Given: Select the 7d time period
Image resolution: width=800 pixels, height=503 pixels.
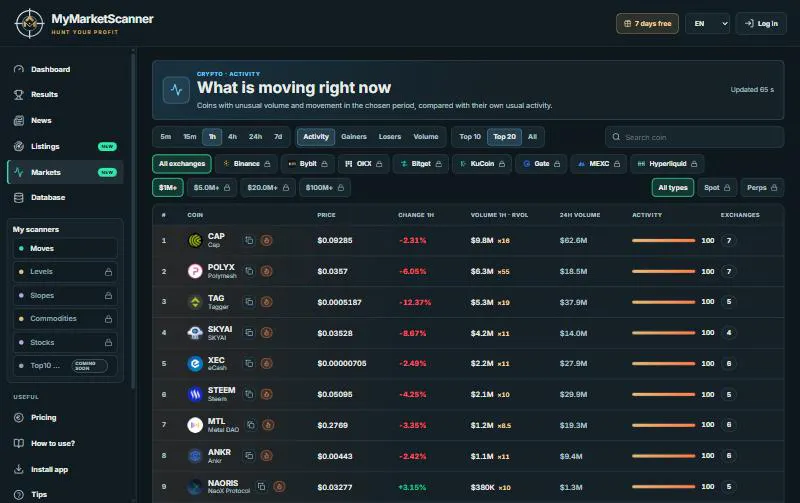Looking at the screenshot, I should pyautogui.click(x=278, y=137).
